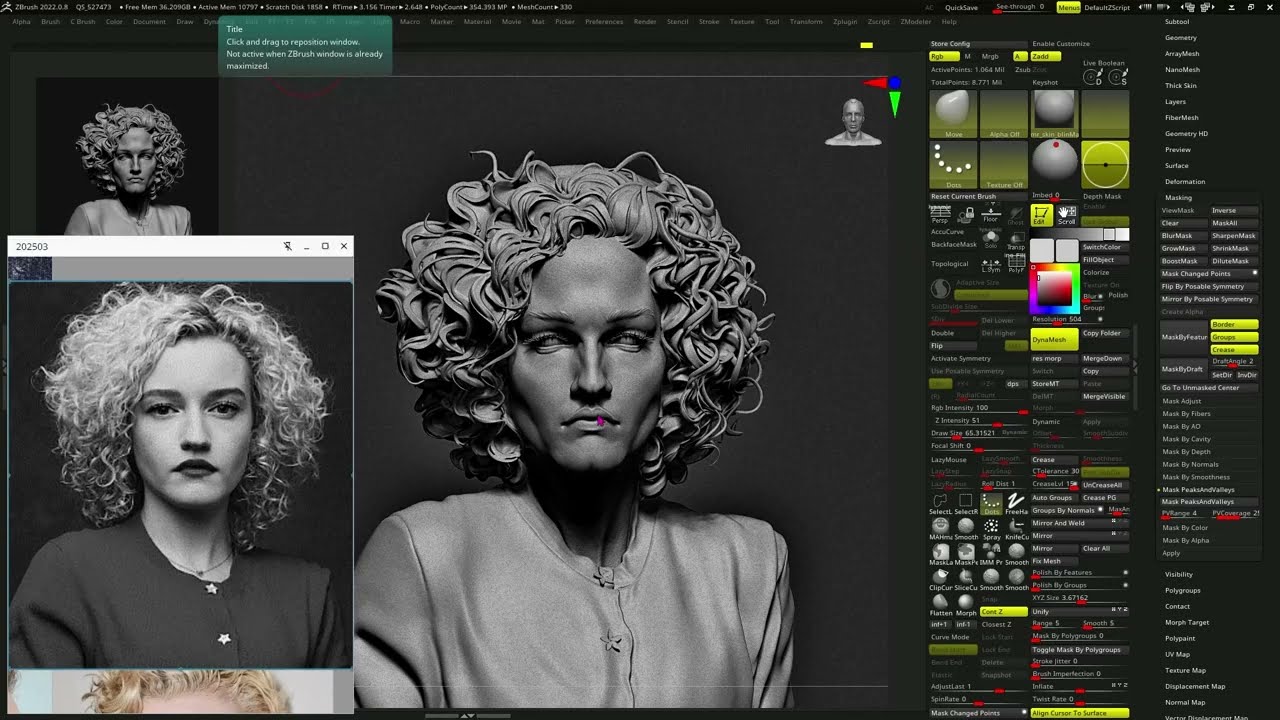Image resolution: width=1280 pixels, height=720 pixels.
Task: Toggle L.Sym local symmetry icon
Action: coord(990,265)
